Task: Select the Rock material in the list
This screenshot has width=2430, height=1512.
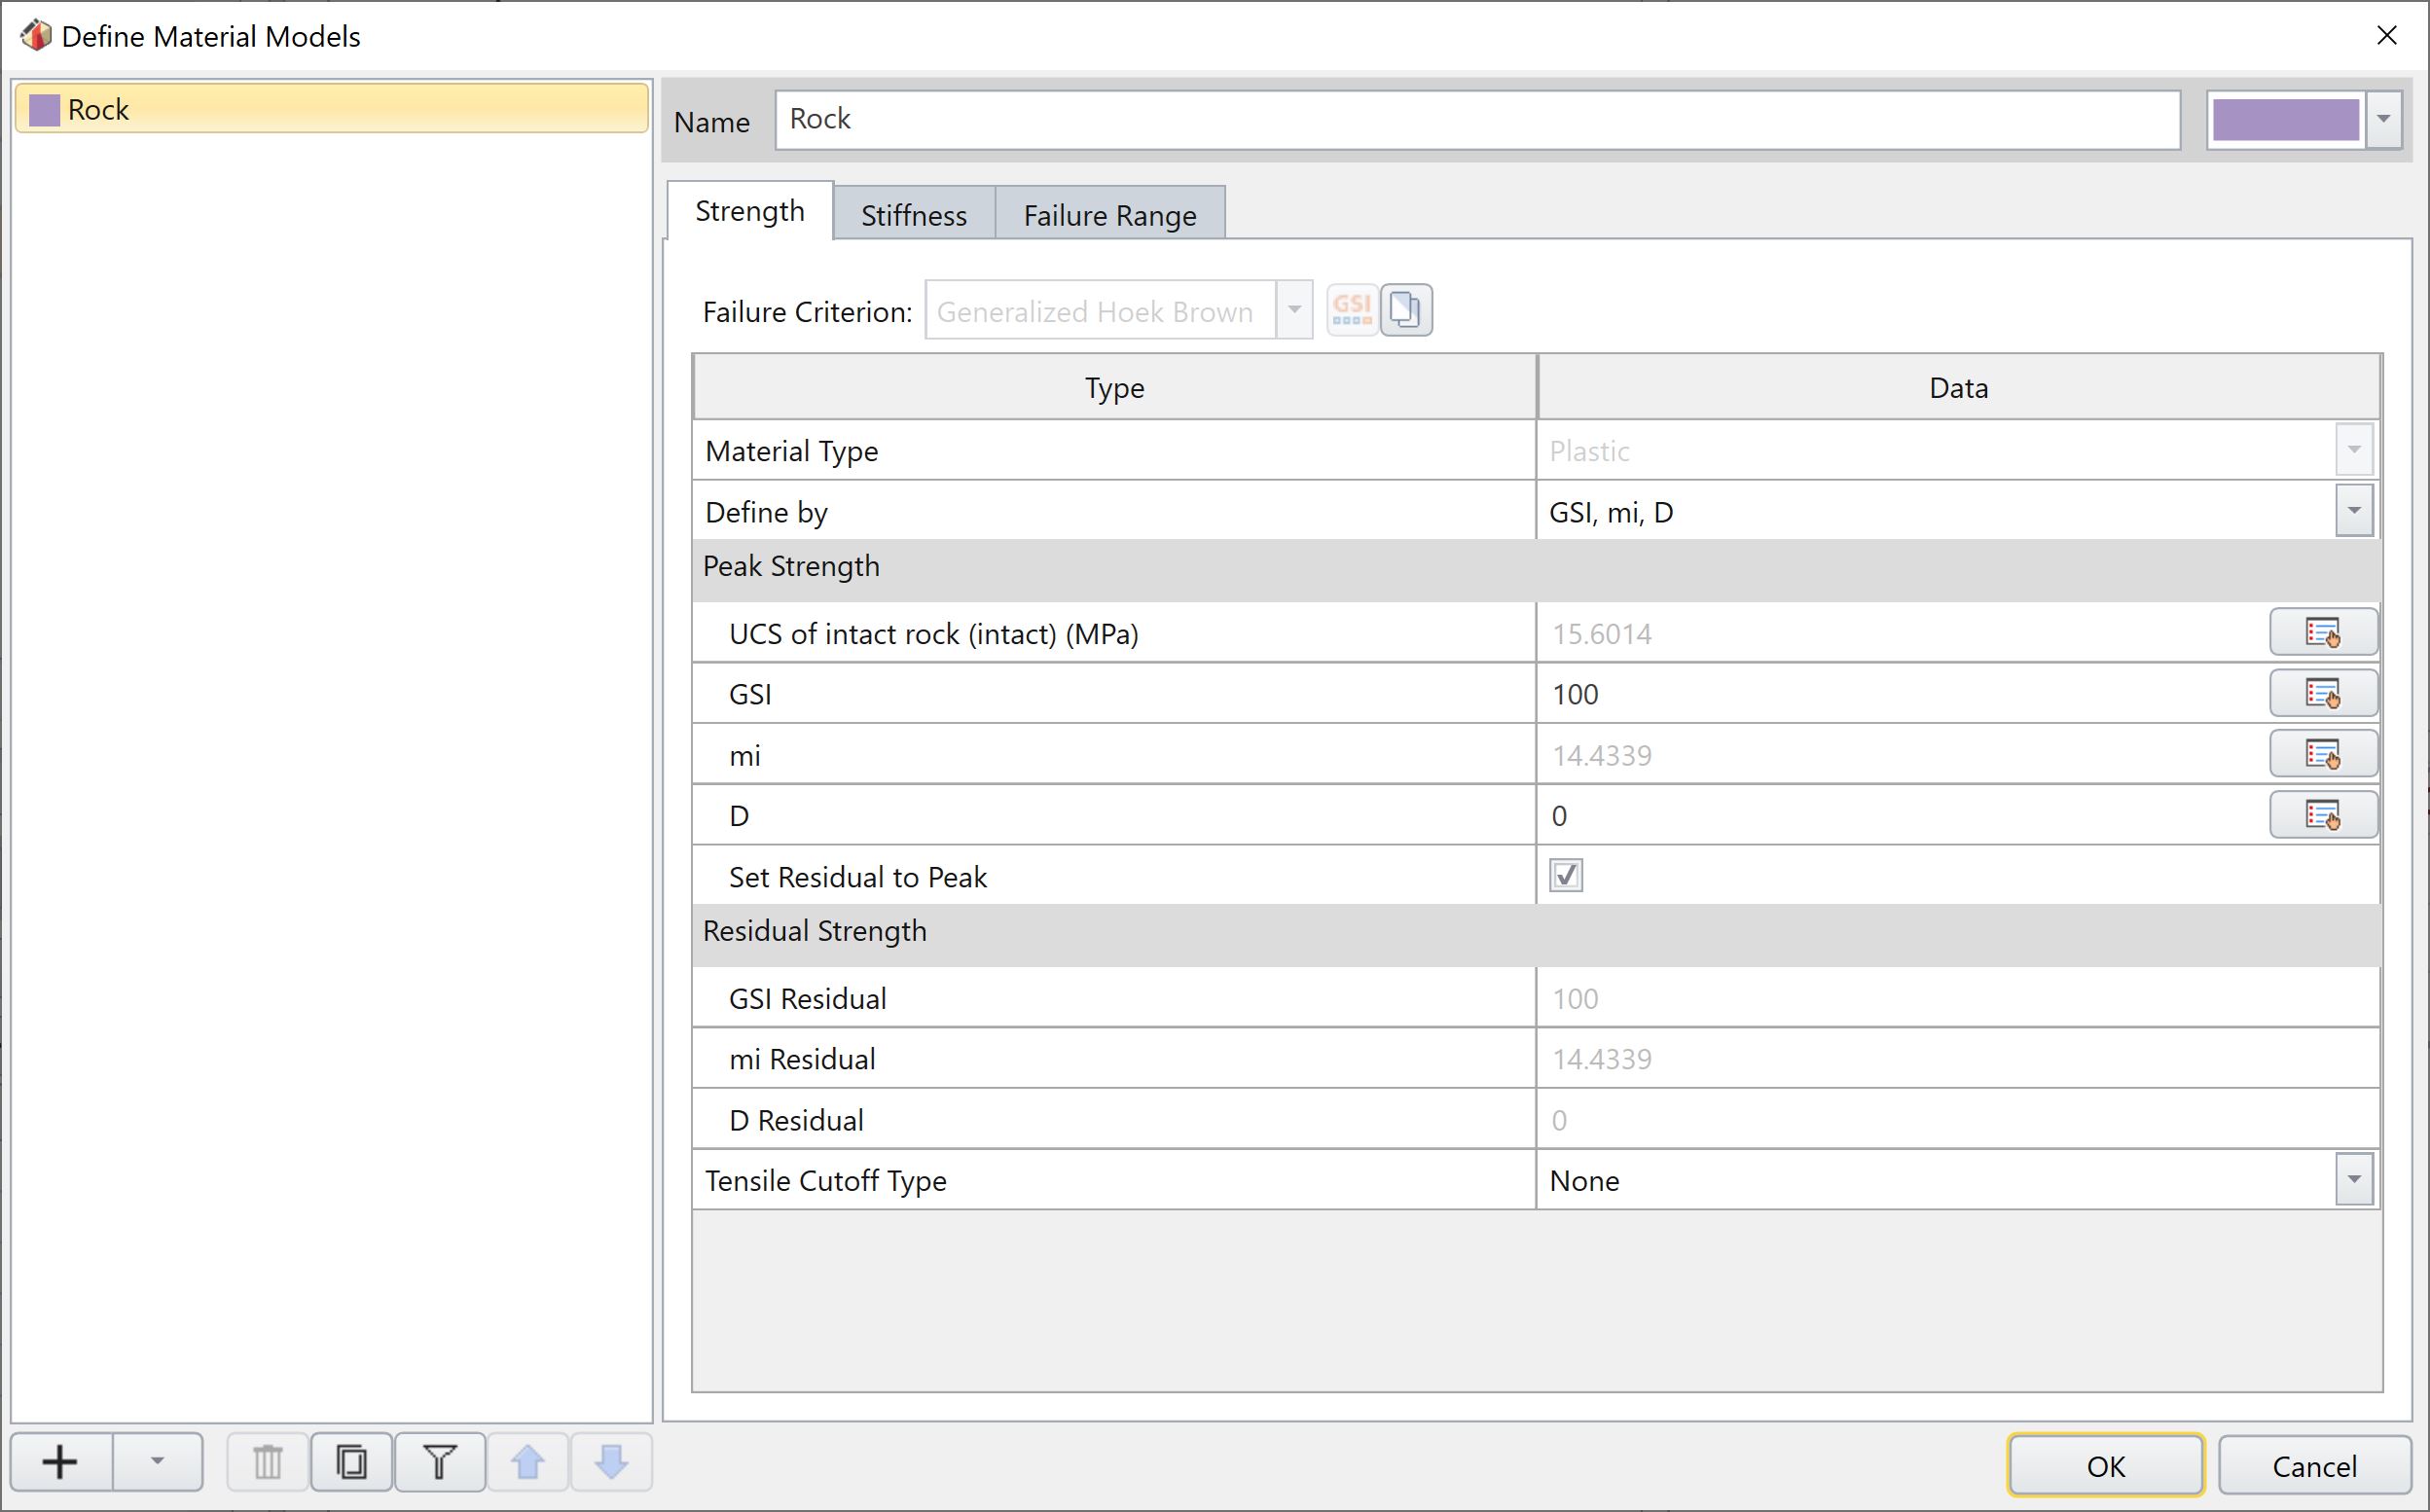Action: [330, 109]
